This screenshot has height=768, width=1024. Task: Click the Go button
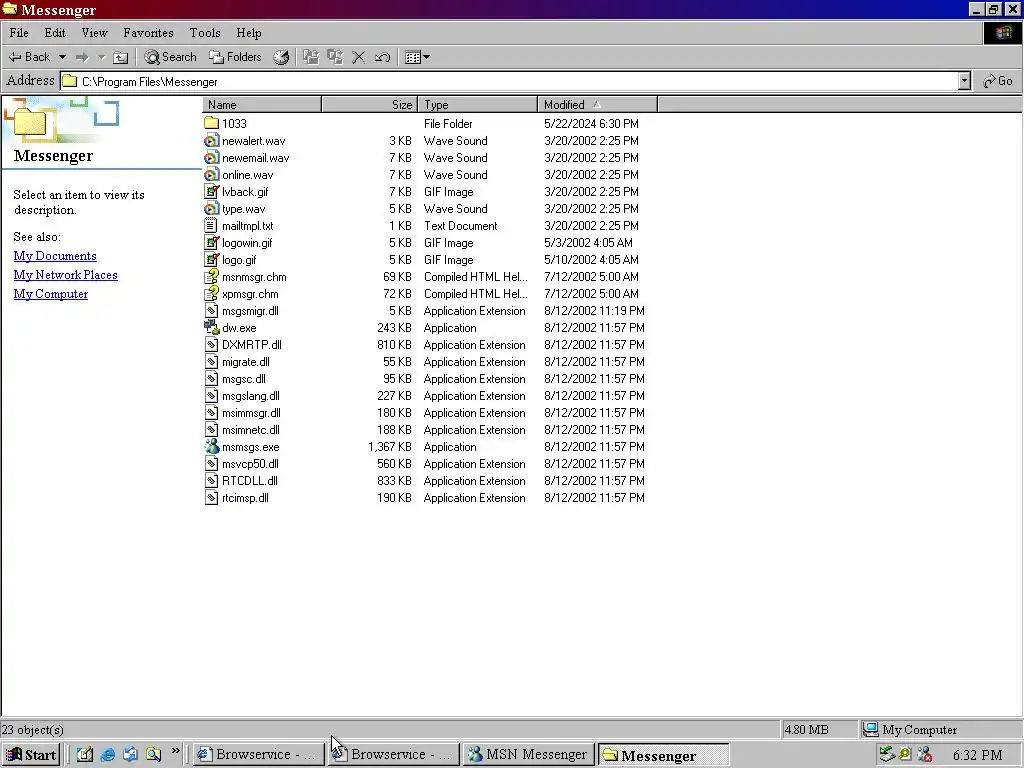pyautogui.click(x=997, y=81)
